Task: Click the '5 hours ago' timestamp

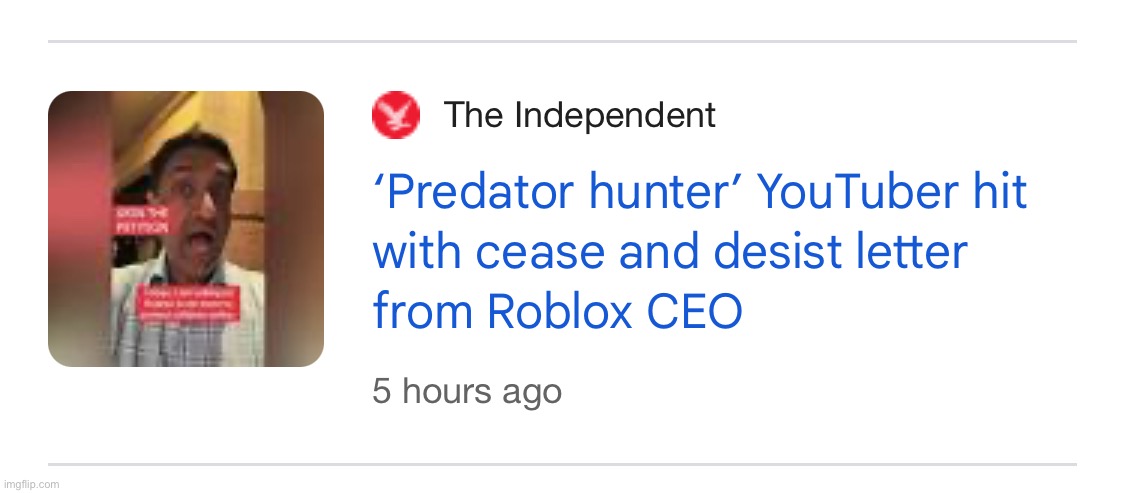Action: coord(467,391)
